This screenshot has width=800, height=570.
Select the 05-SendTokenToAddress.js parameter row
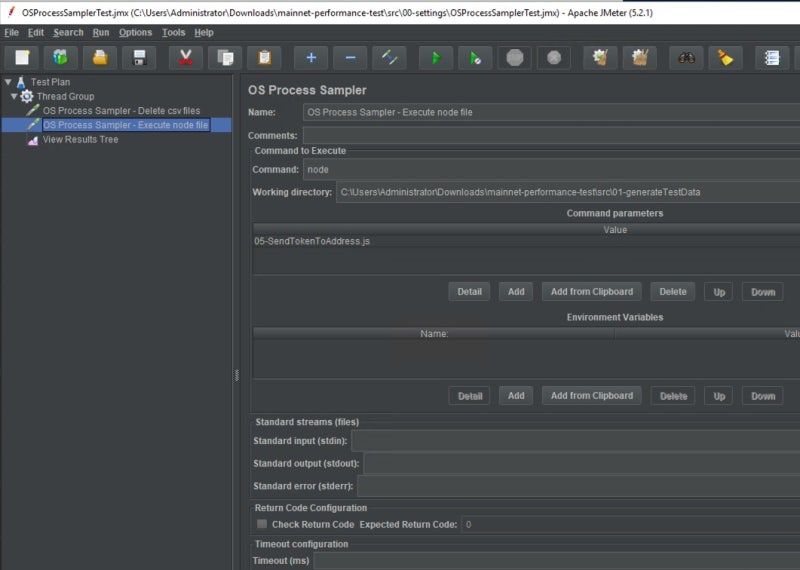tap(526, 241)
